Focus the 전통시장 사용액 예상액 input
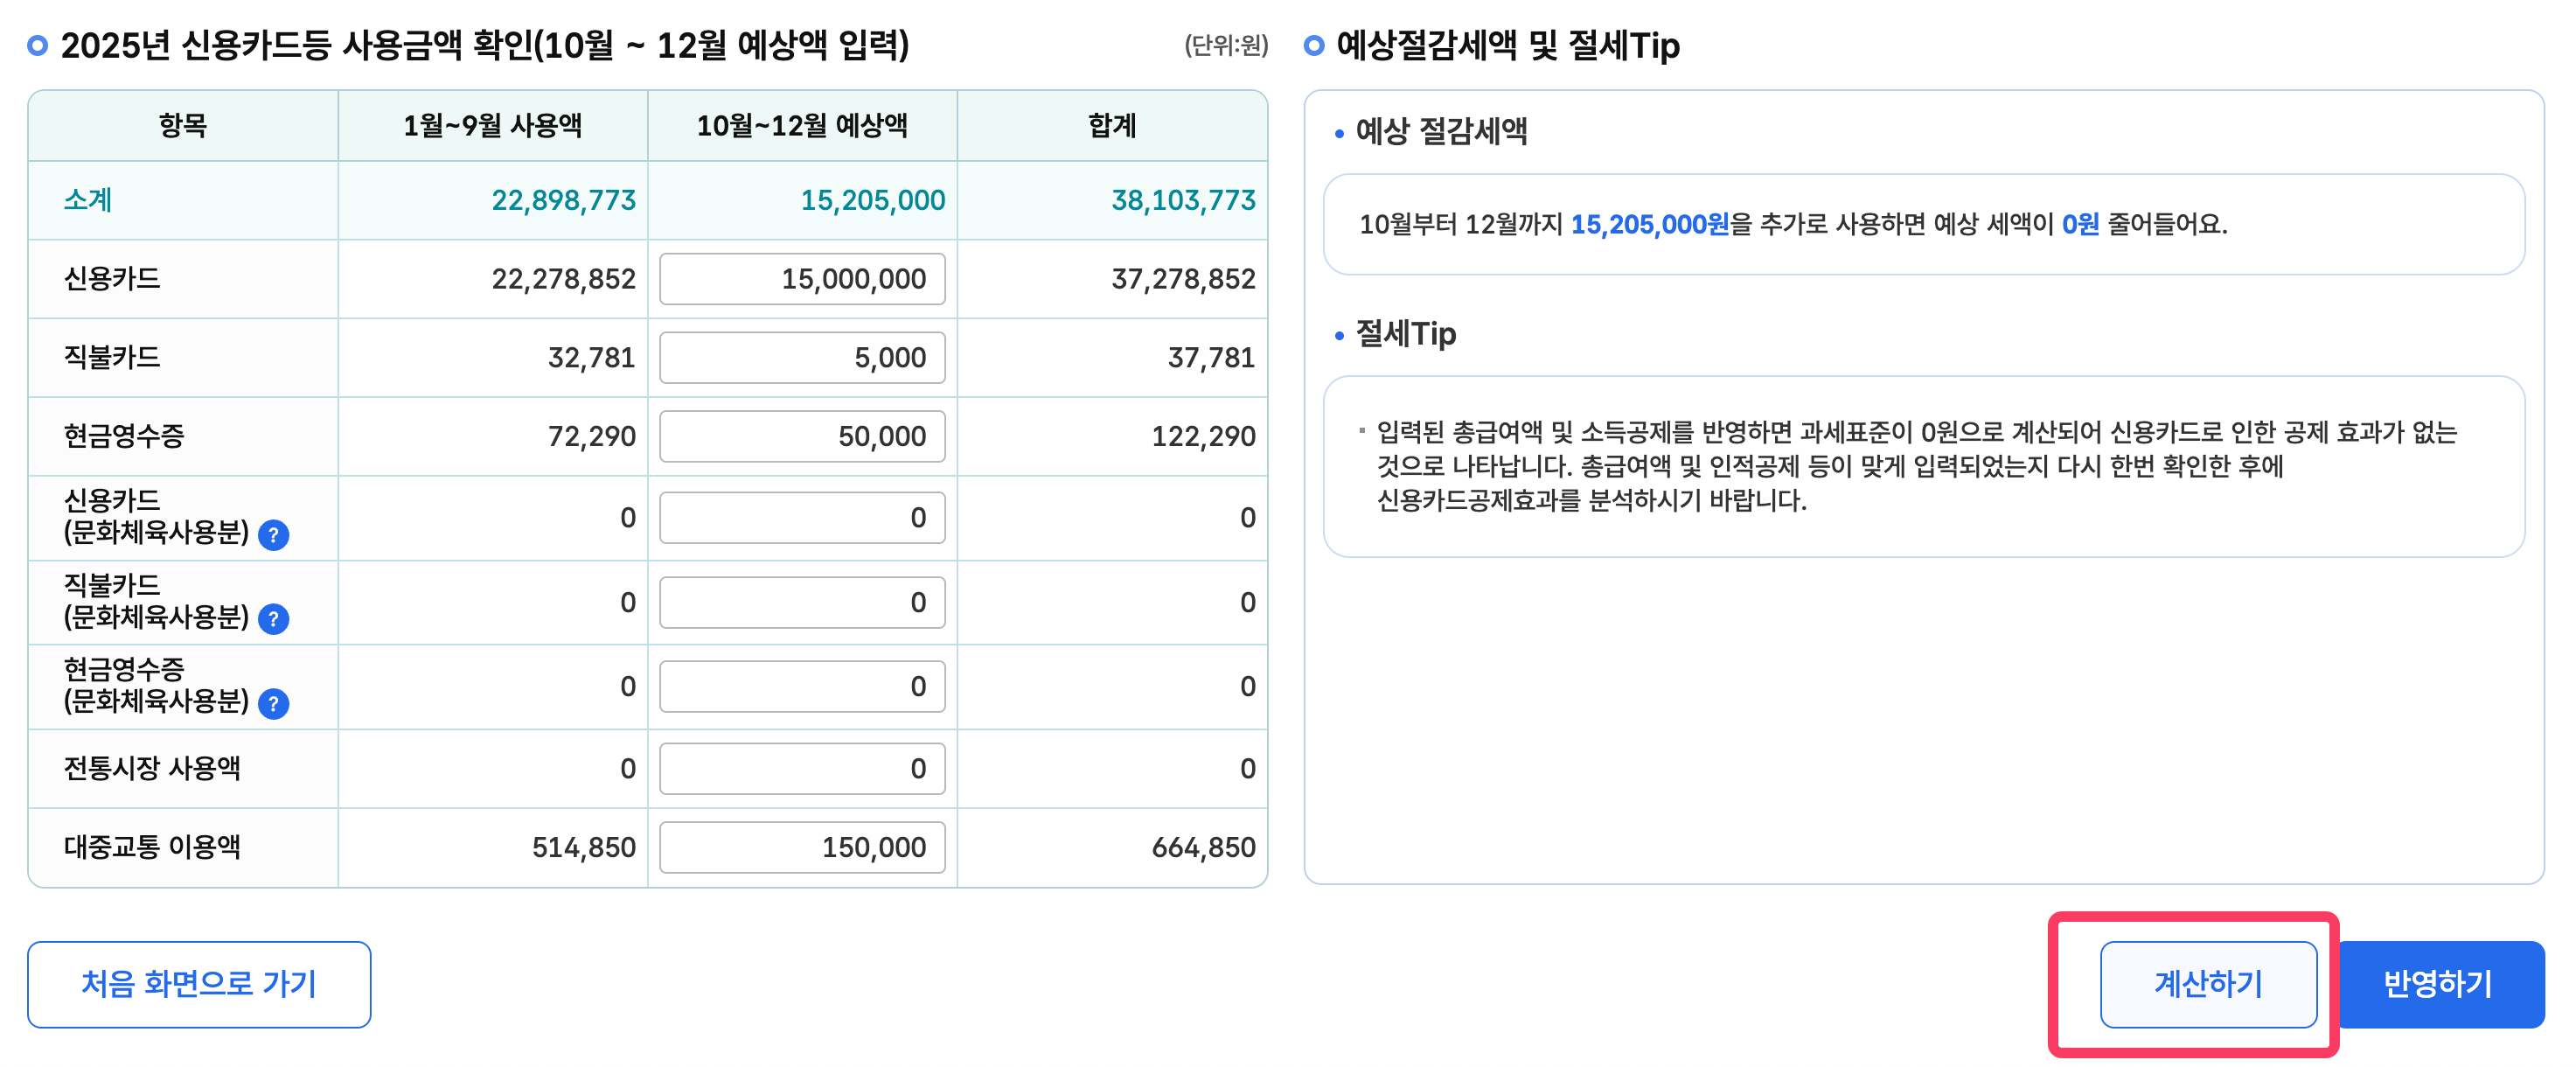 [x=802, y=768]
